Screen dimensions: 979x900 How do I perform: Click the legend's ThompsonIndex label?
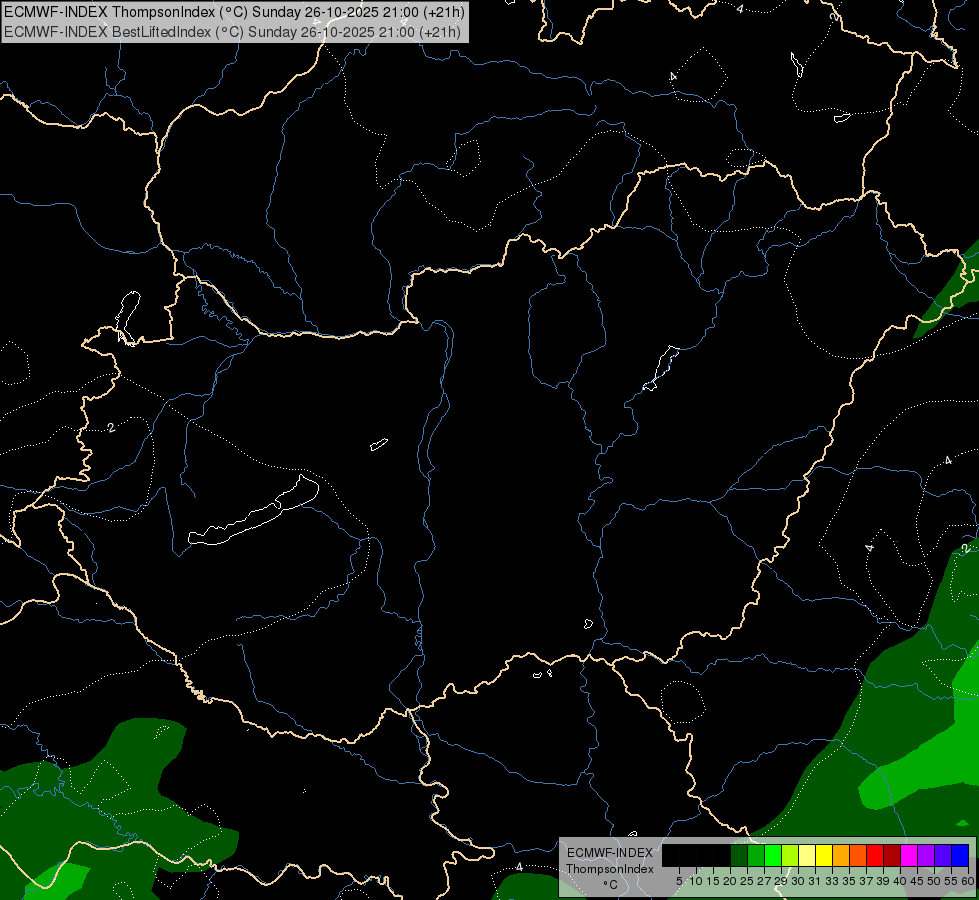pos(610,869)
